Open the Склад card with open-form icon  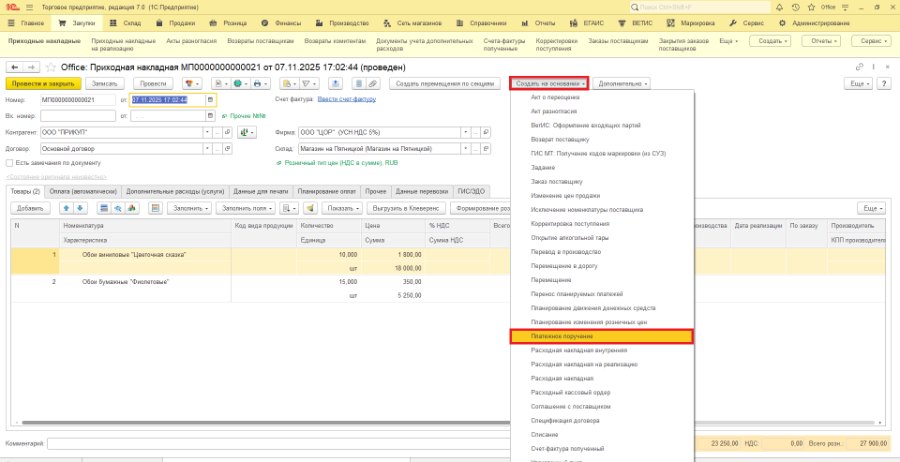(x=486, y=149)
